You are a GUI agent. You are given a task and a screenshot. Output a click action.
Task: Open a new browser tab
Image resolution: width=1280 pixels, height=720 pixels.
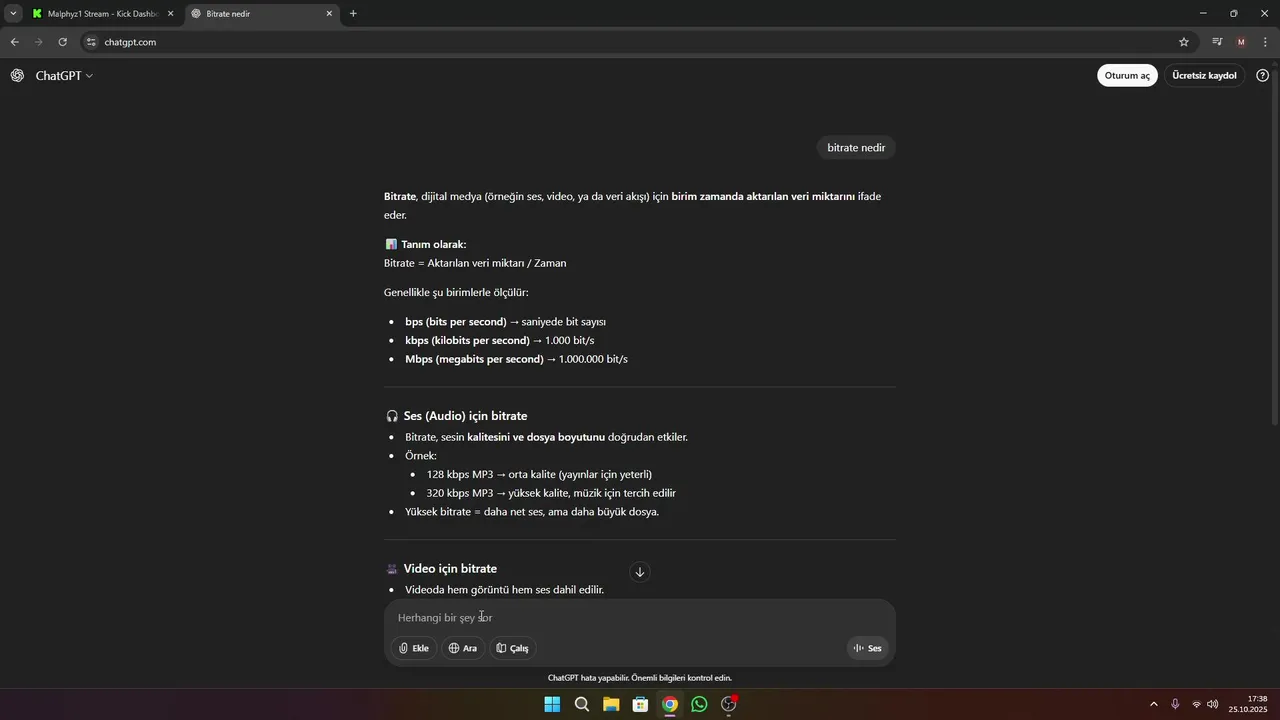pyautogui.click(x=353, y=14)
